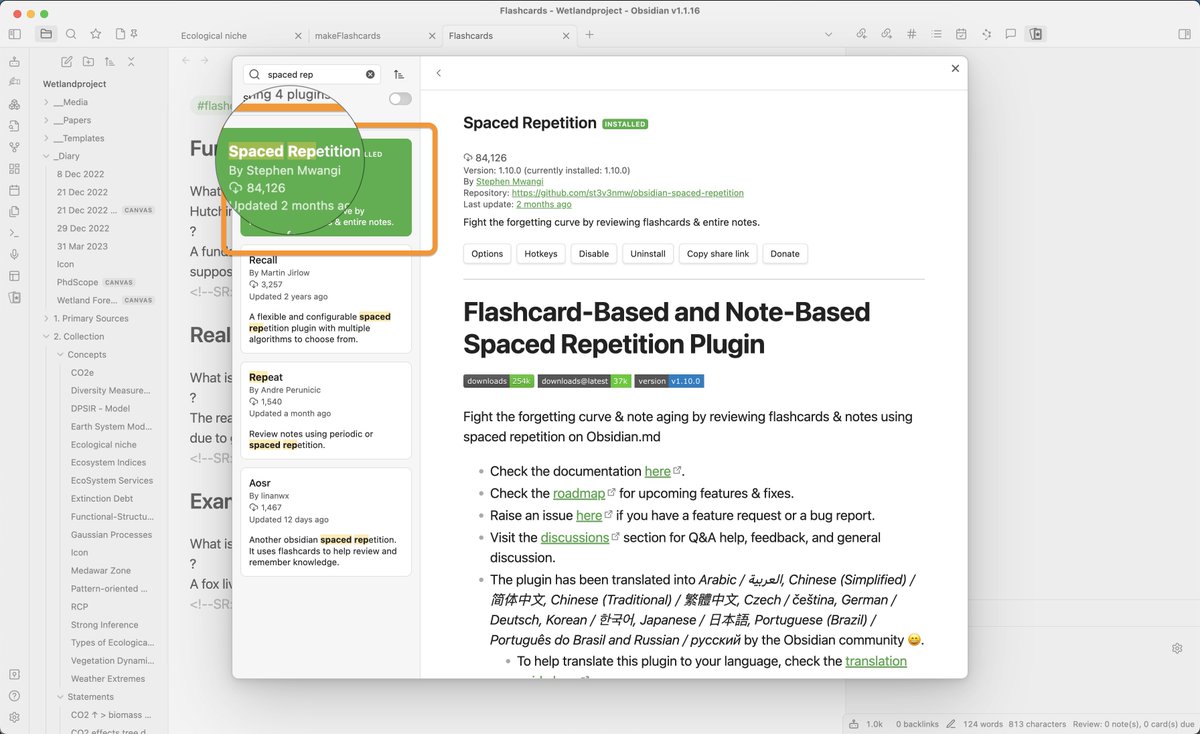The image size is (1200, 734).
Task: Clear the plugin search field
Action: 370,74
